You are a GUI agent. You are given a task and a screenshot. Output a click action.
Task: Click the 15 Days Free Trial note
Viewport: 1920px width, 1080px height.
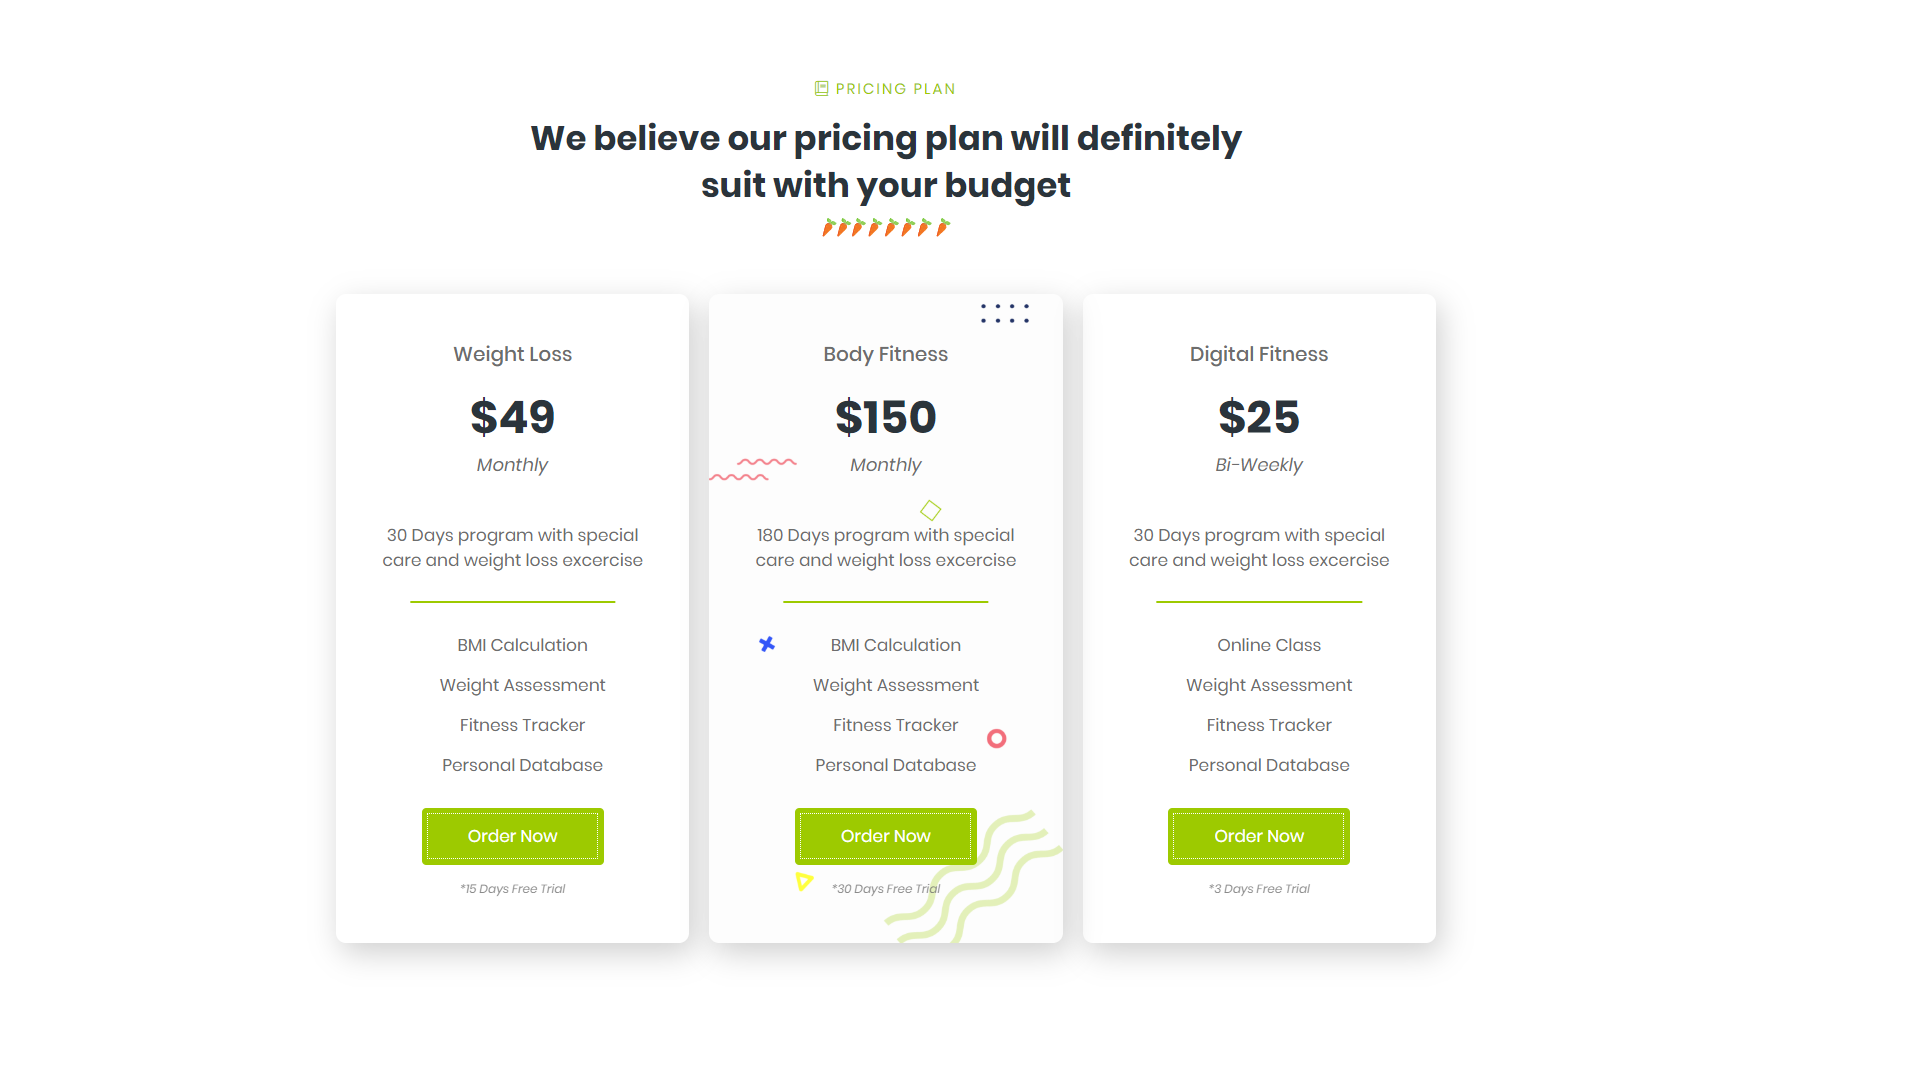(x=513, y=889)
